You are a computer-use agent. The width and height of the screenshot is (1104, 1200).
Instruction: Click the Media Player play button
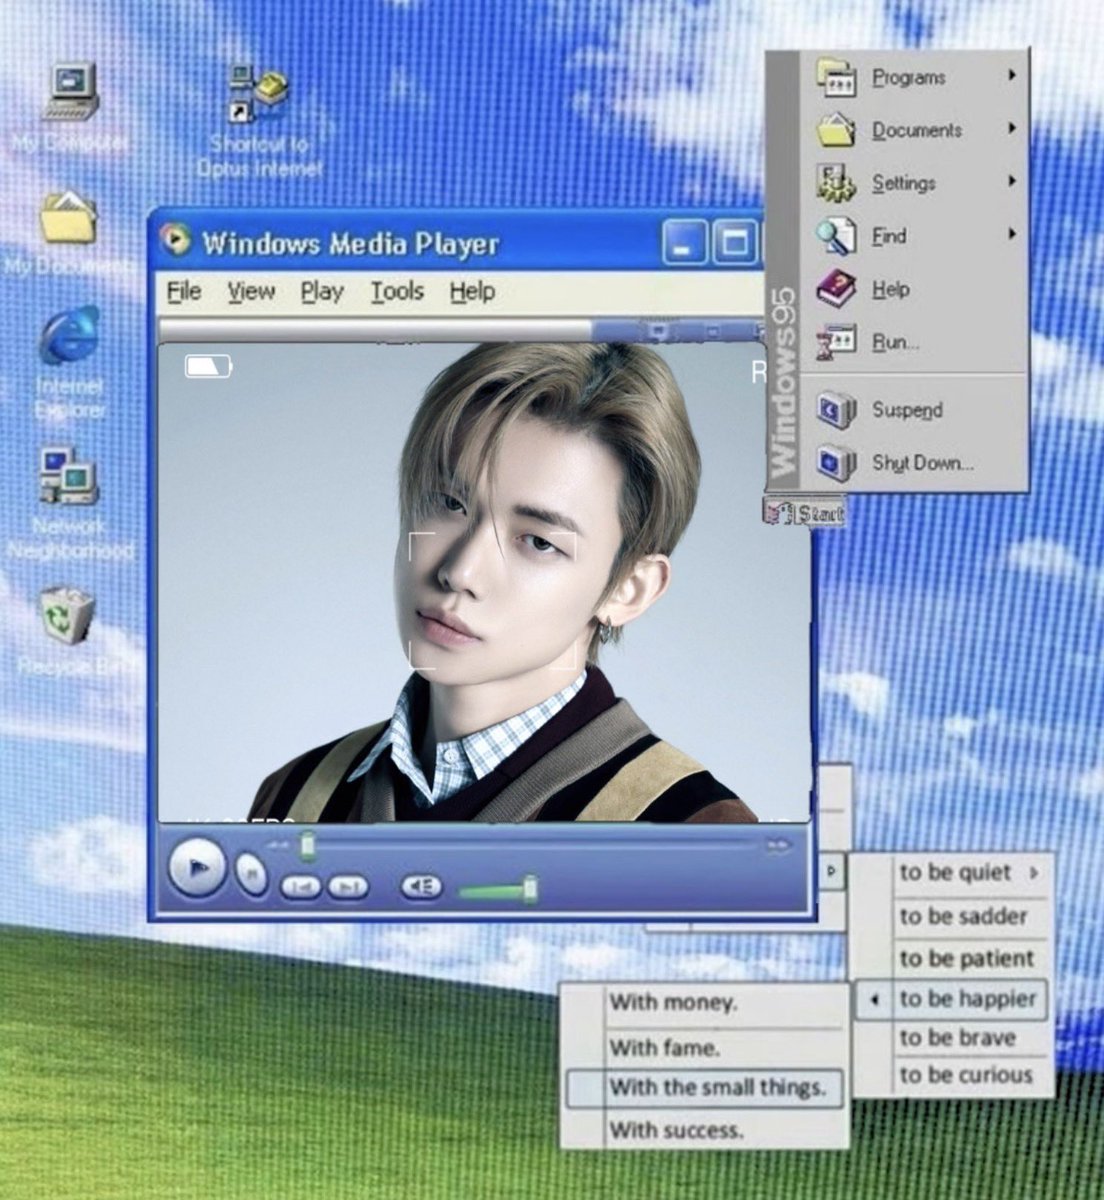197,868
